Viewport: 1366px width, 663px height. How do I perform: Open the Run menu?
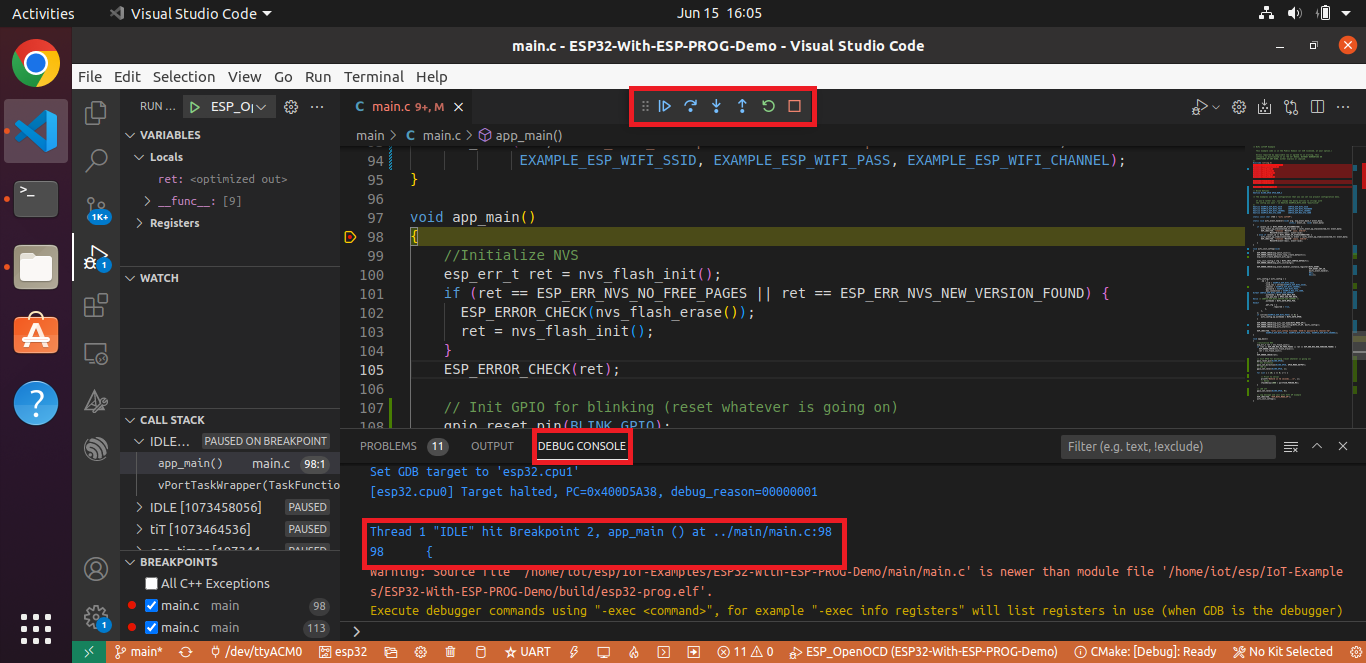(x=318, y=77)
